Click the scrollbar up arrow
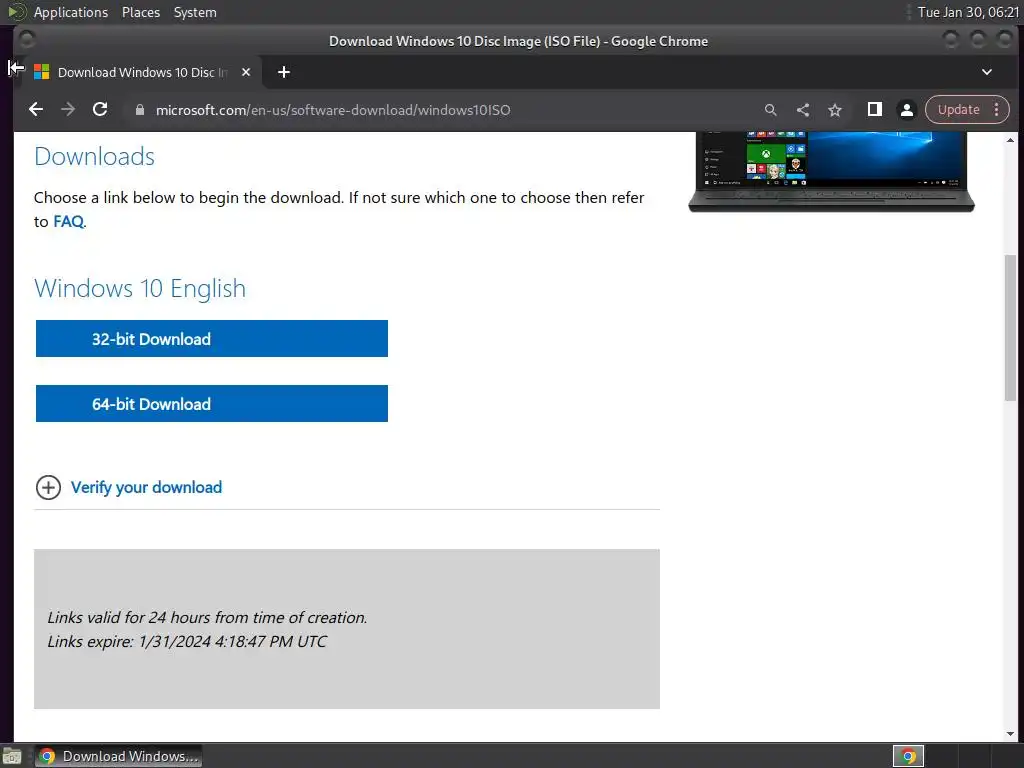 pos(1010,140)
